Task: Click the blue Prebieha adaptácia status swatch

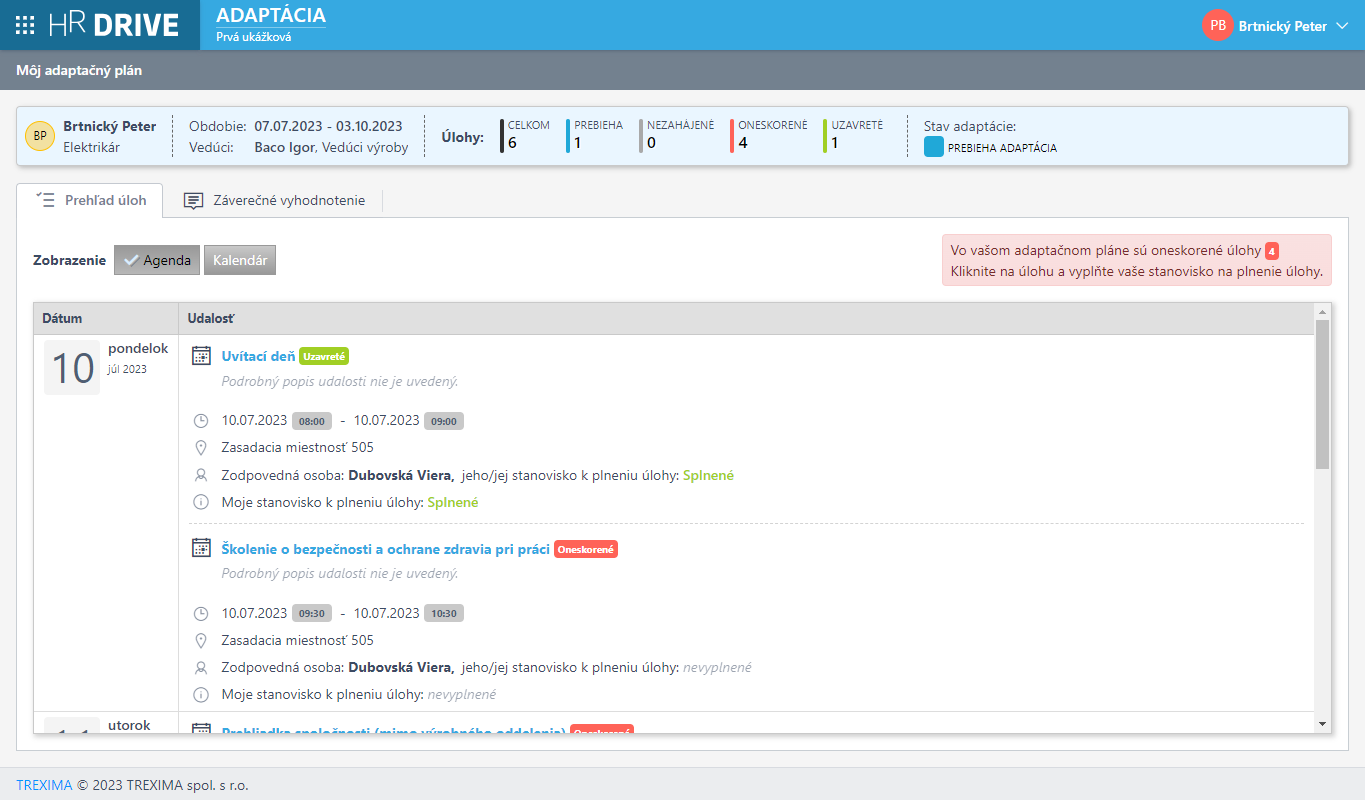Action: [x=933, y=147]
